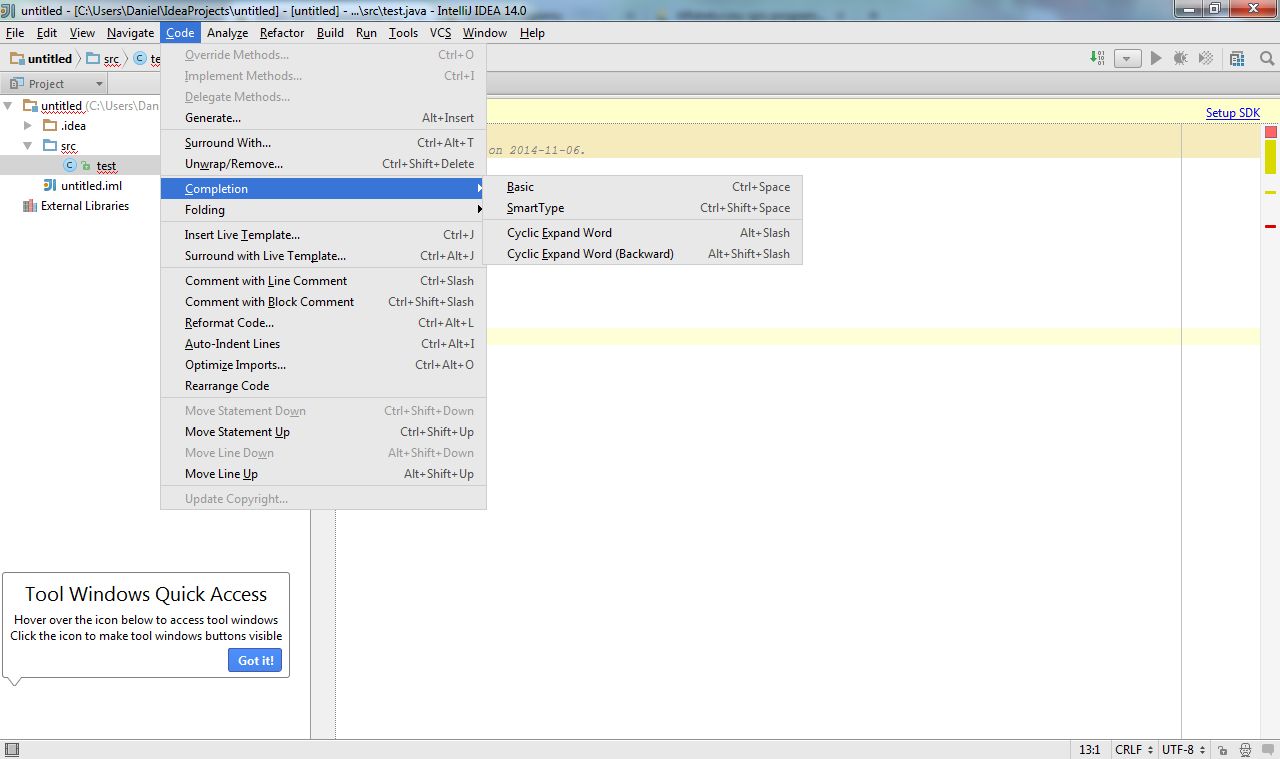Viewport: 1280px width, 759px height.
Task: Click the External Libraries icon
Action: (x=30, y=206)
